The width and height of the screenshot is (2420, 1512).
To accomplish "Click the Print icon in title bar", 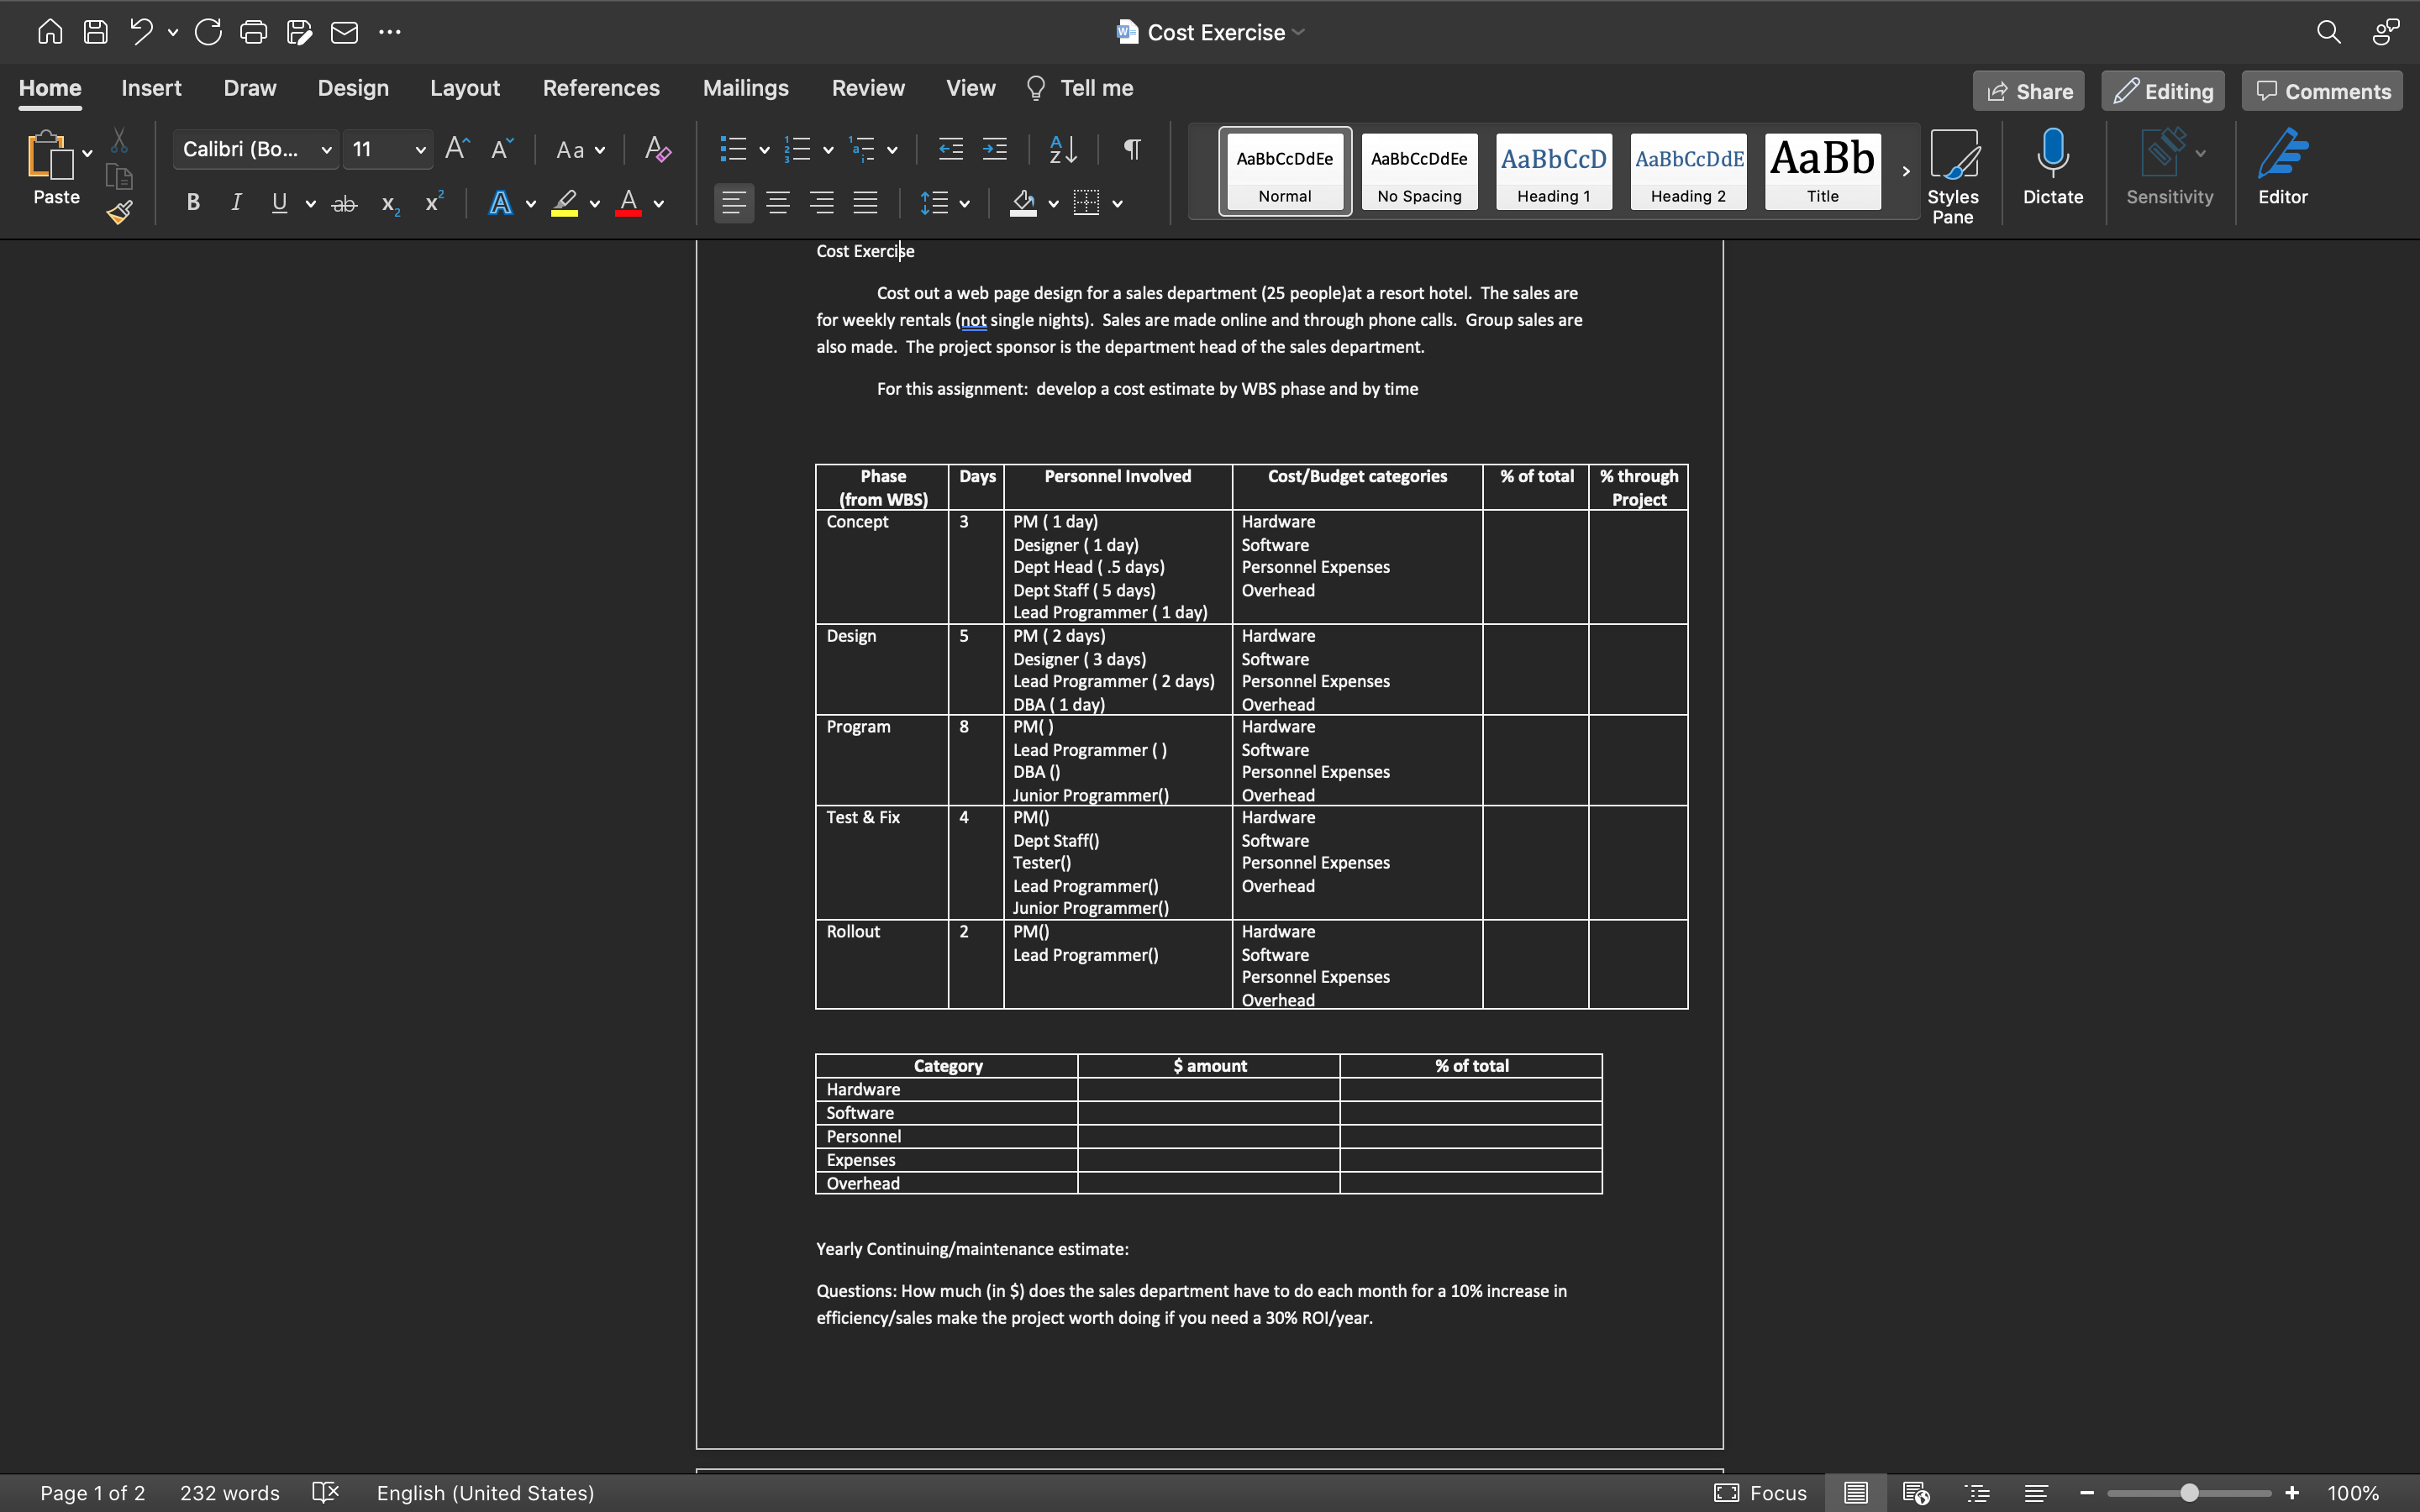I will 253,32.
